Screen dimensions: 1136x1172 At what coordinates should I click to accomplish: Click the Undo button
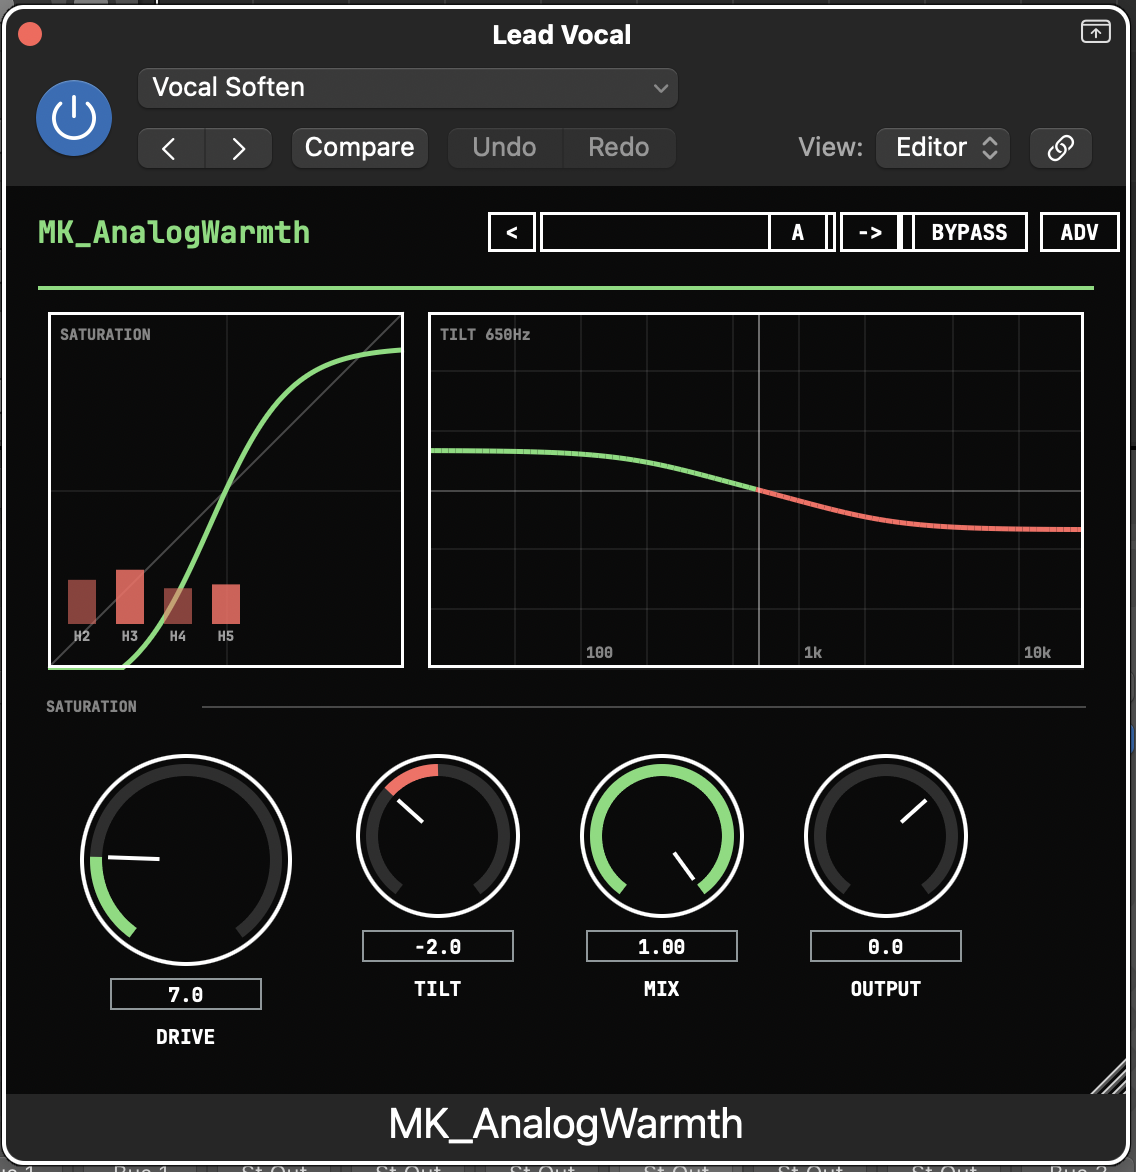[504, 148]
